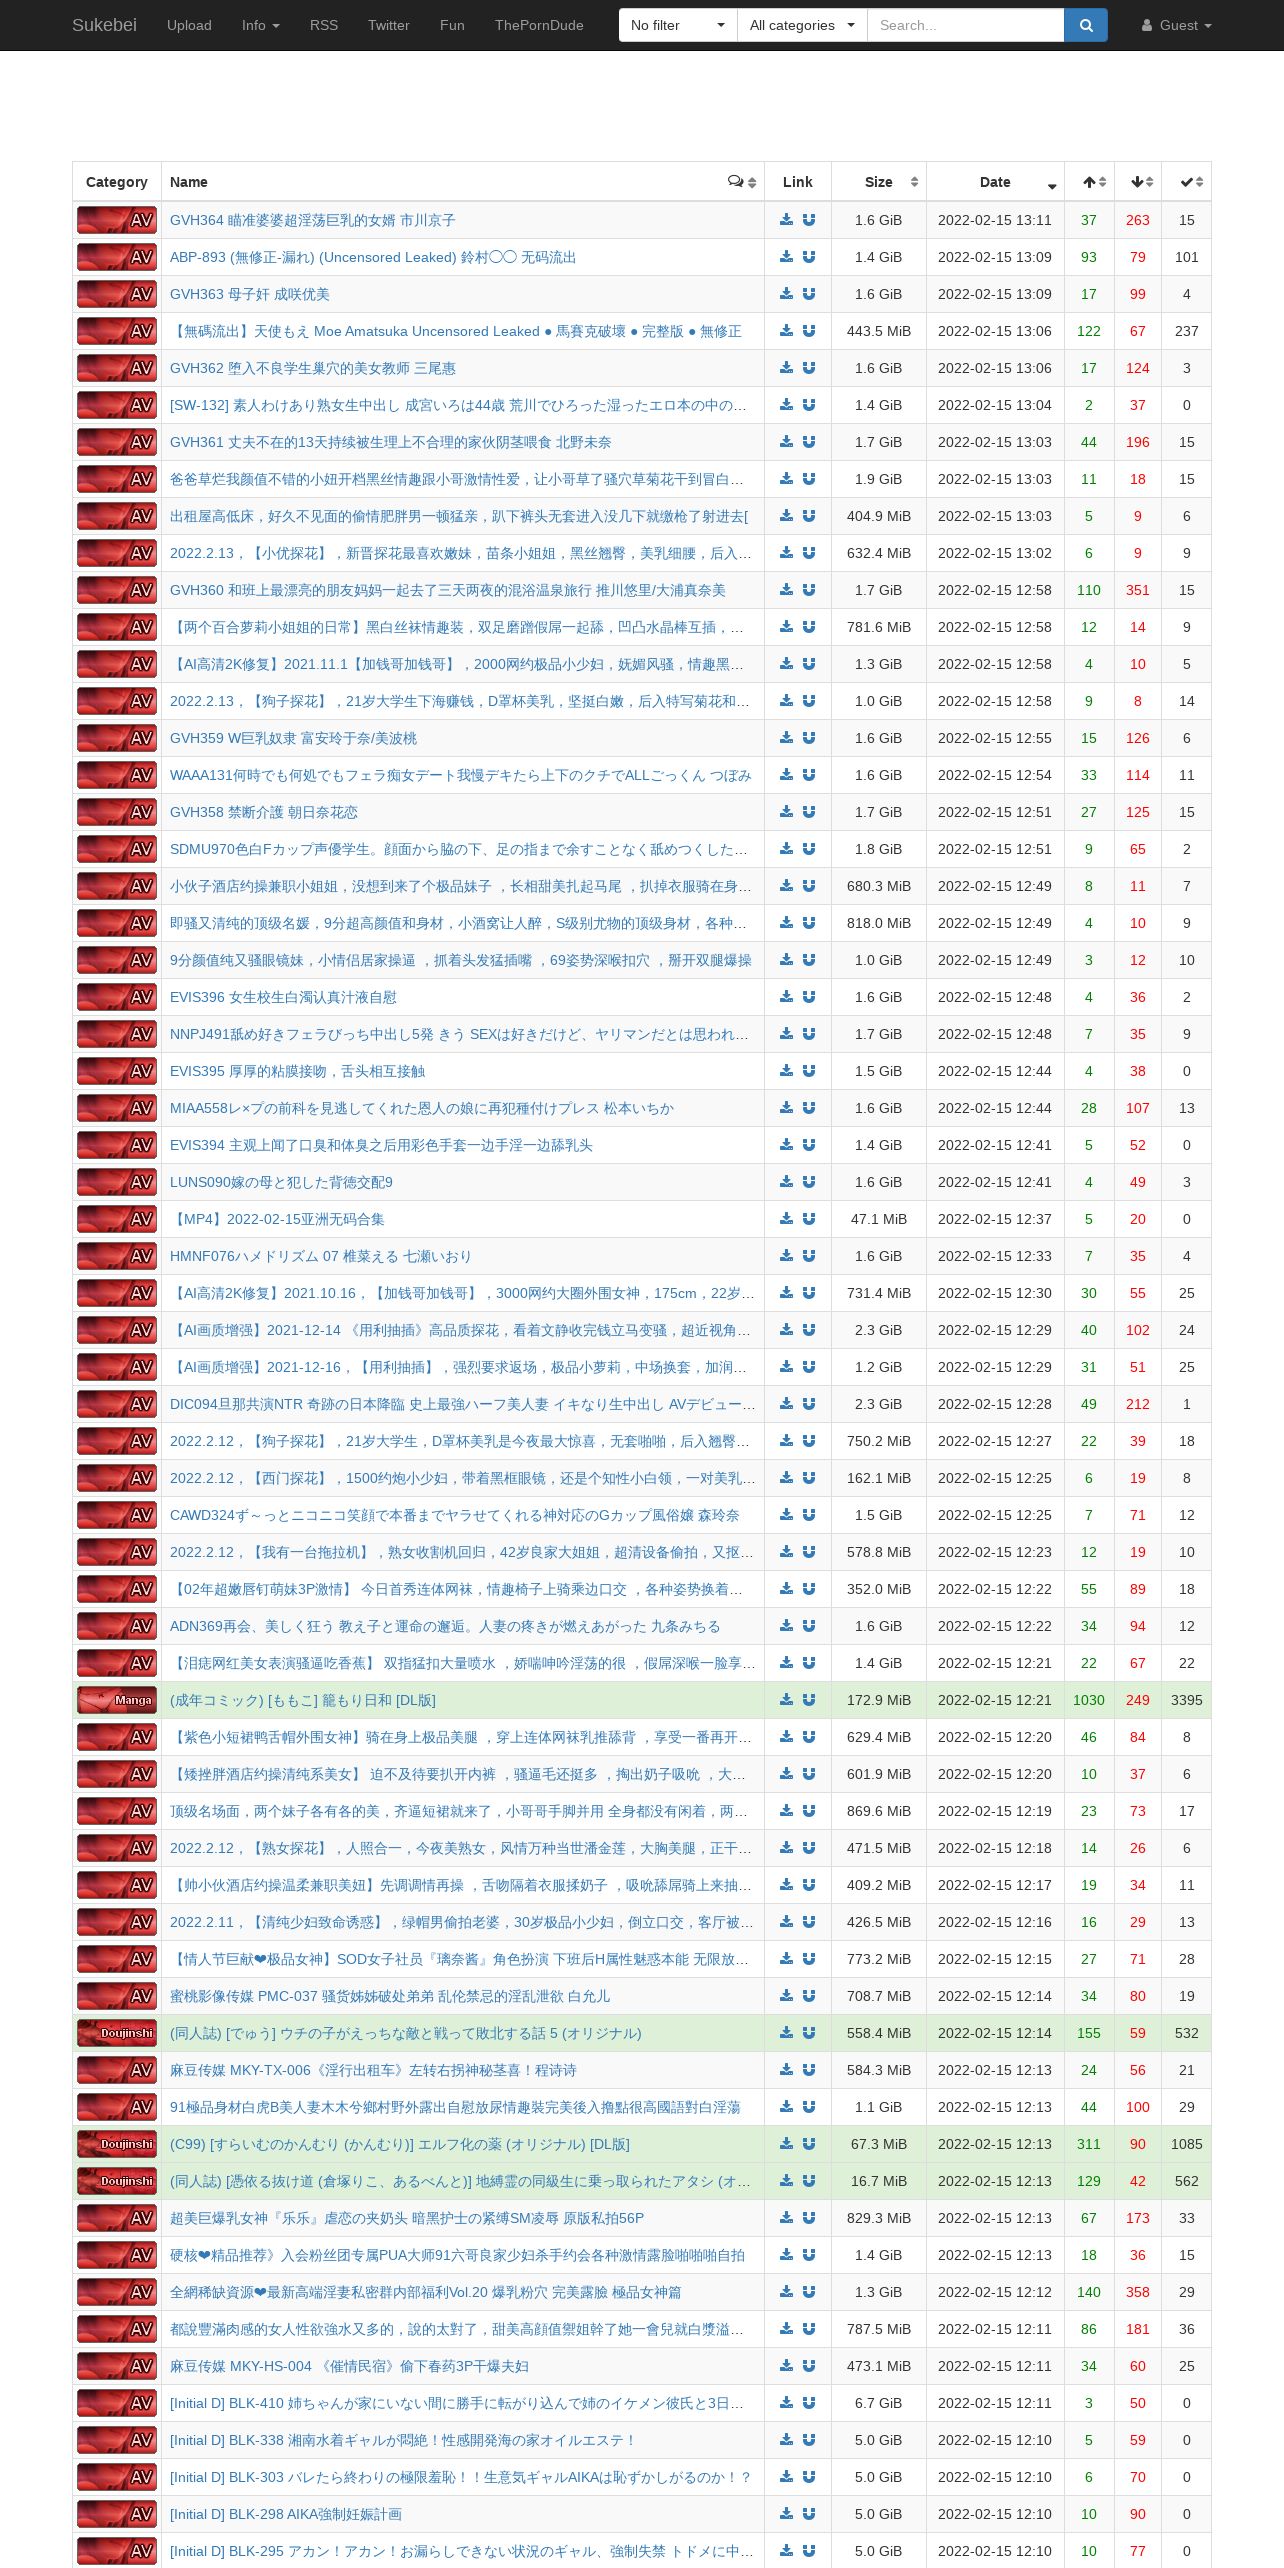
Task: Click the Manga category icon
Action: 117,1700
